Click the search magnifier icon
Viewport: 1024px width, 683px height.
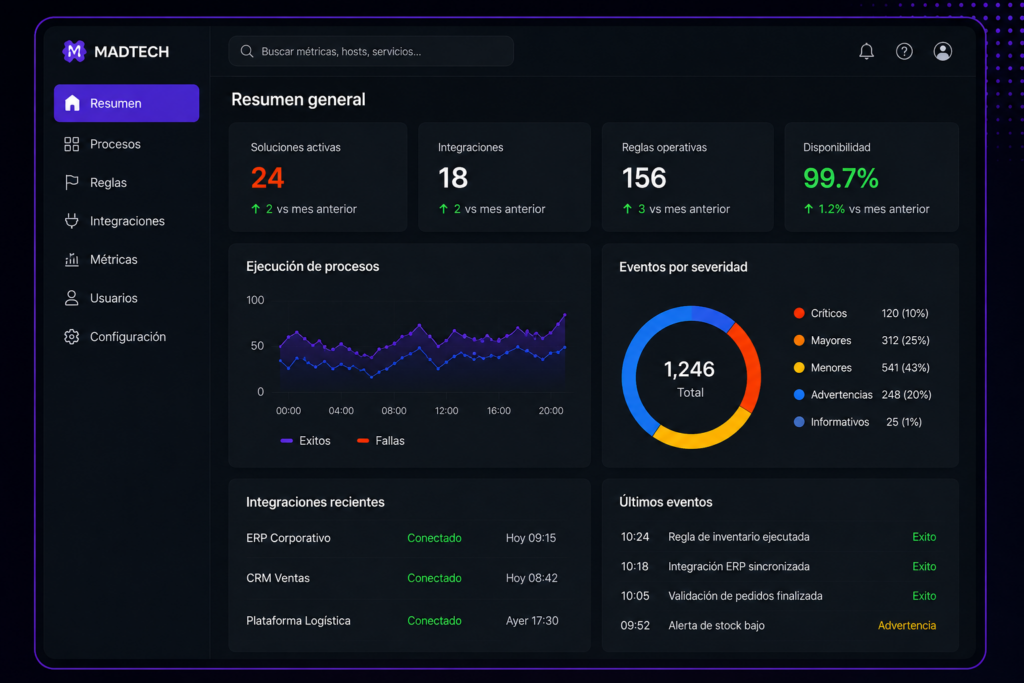click(x=247, y=51)
